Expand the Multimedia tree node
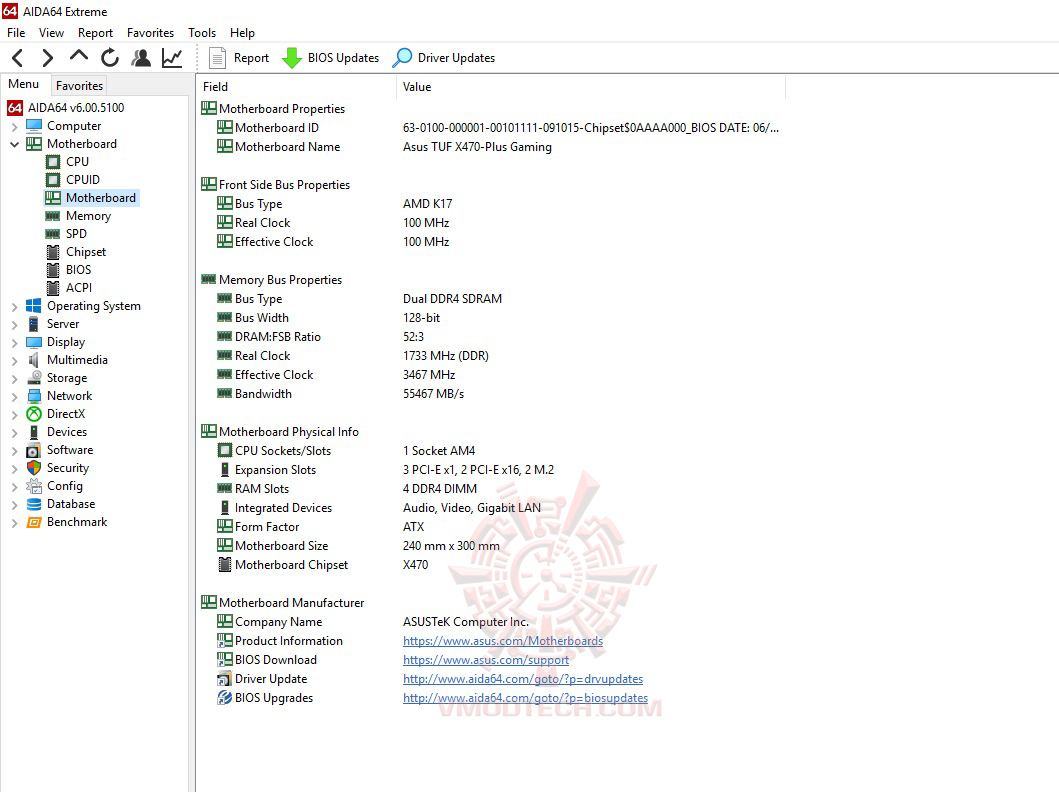 [14, 361]
